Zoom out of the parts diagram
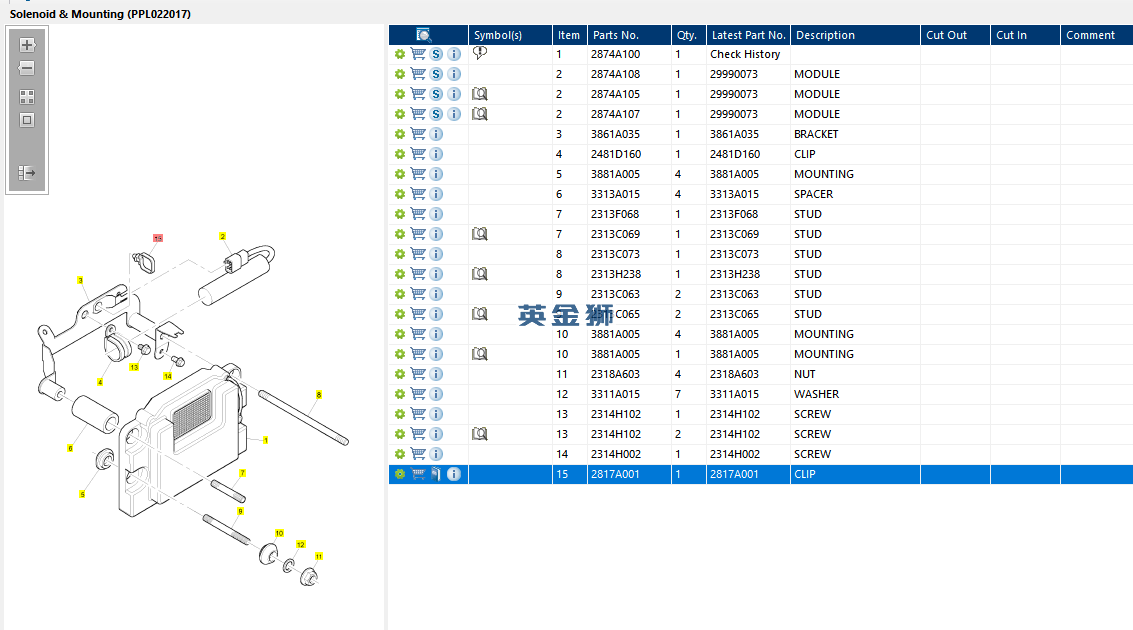The image size is (1133, 630). [27, 69]
